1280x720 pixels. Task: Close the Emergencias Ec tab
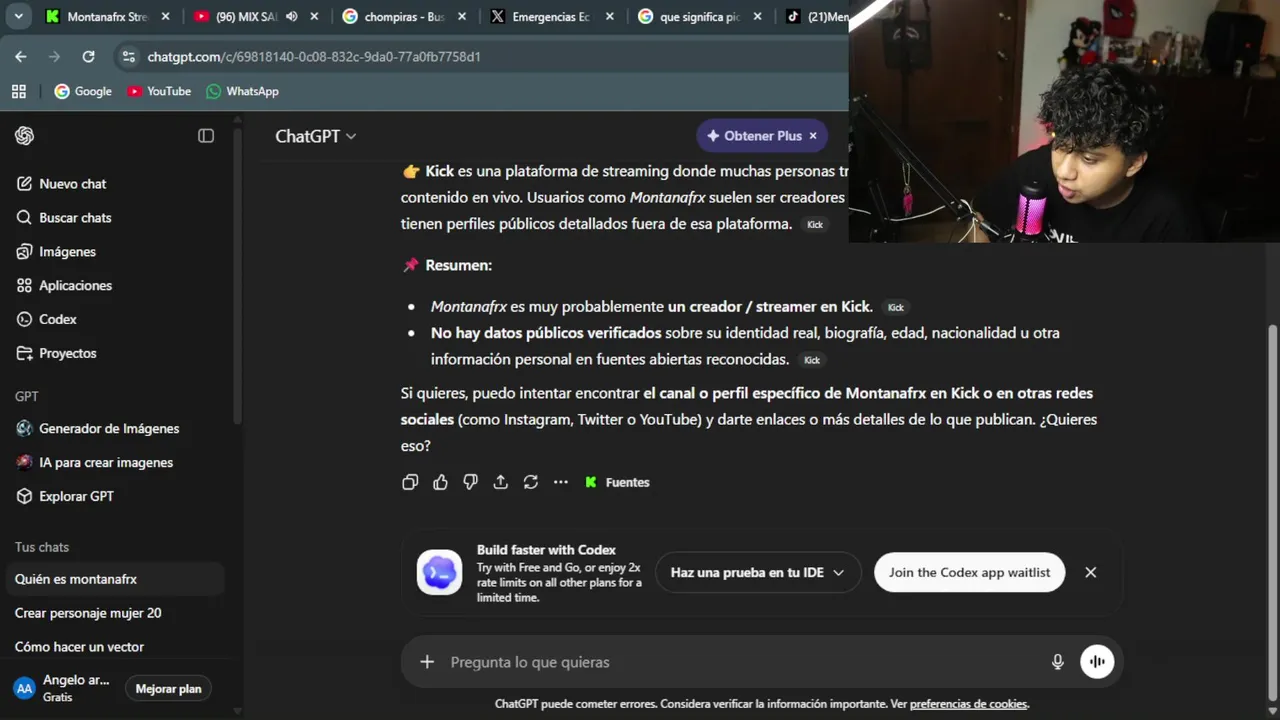[610, 17]
